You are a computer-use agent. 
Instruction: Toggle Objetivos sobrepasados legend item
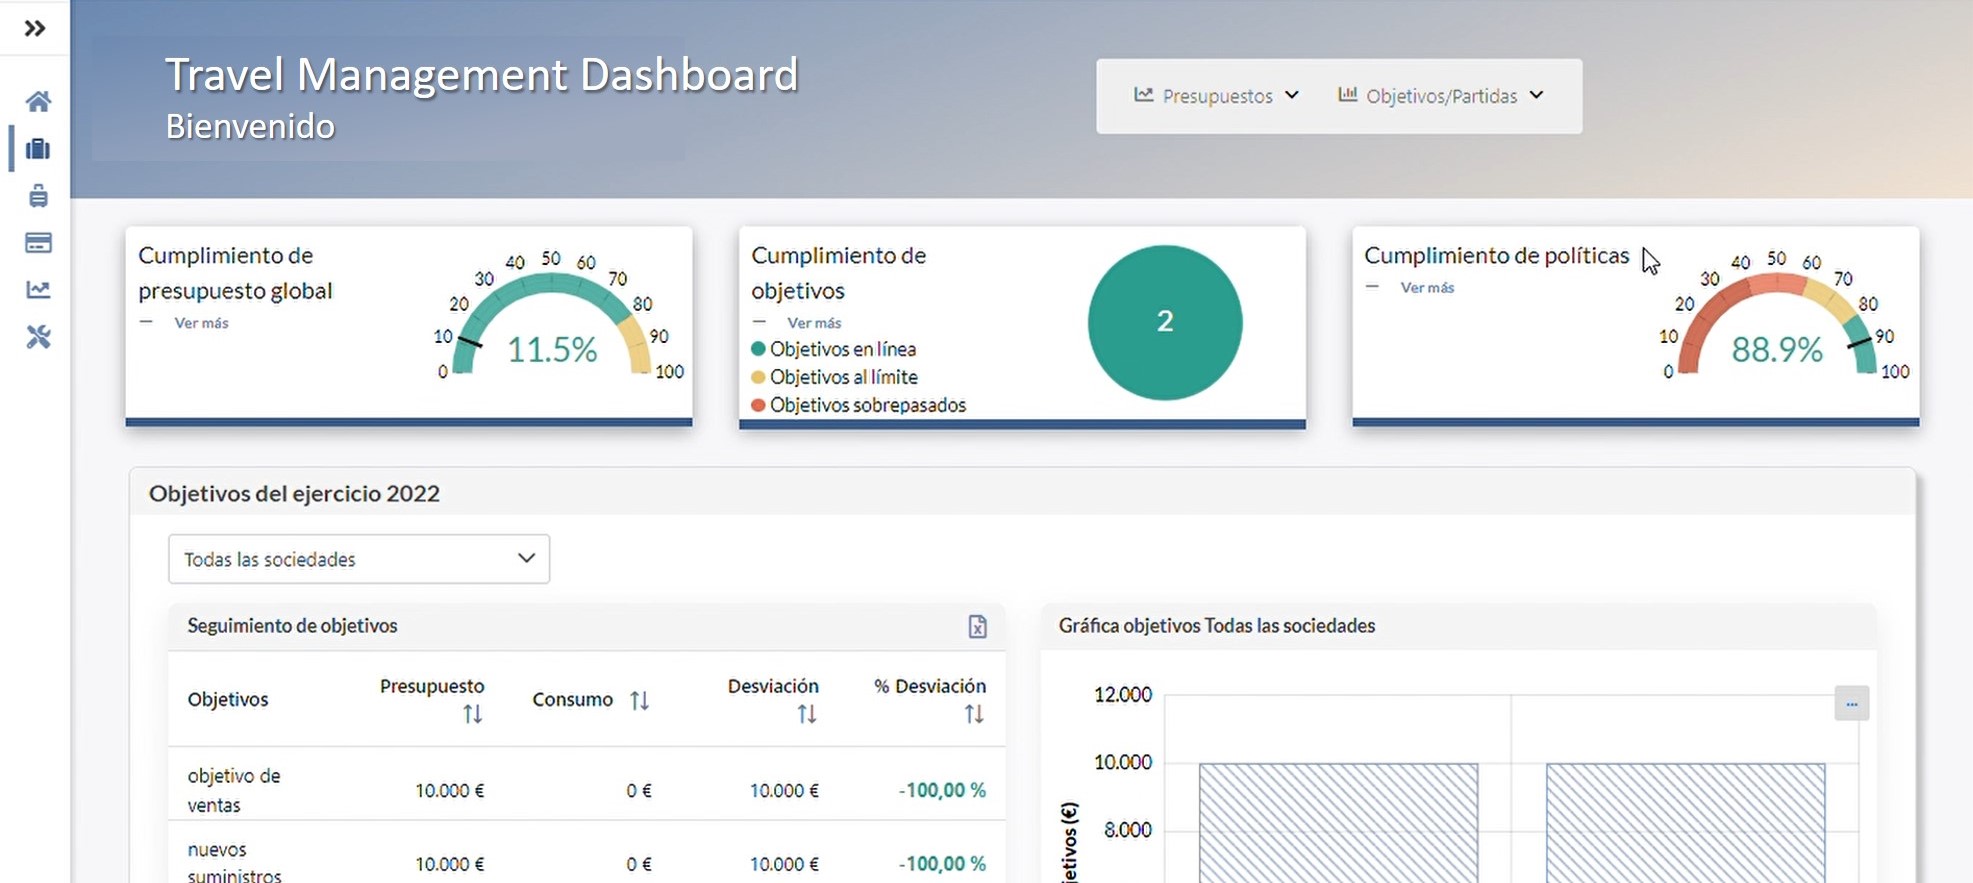pyautogui.click(x=867, y=405)
